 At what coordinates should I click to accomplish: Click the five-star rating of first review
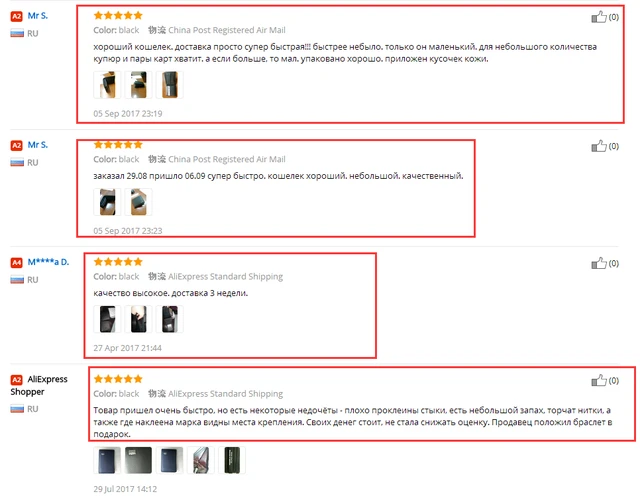point(118,16)
